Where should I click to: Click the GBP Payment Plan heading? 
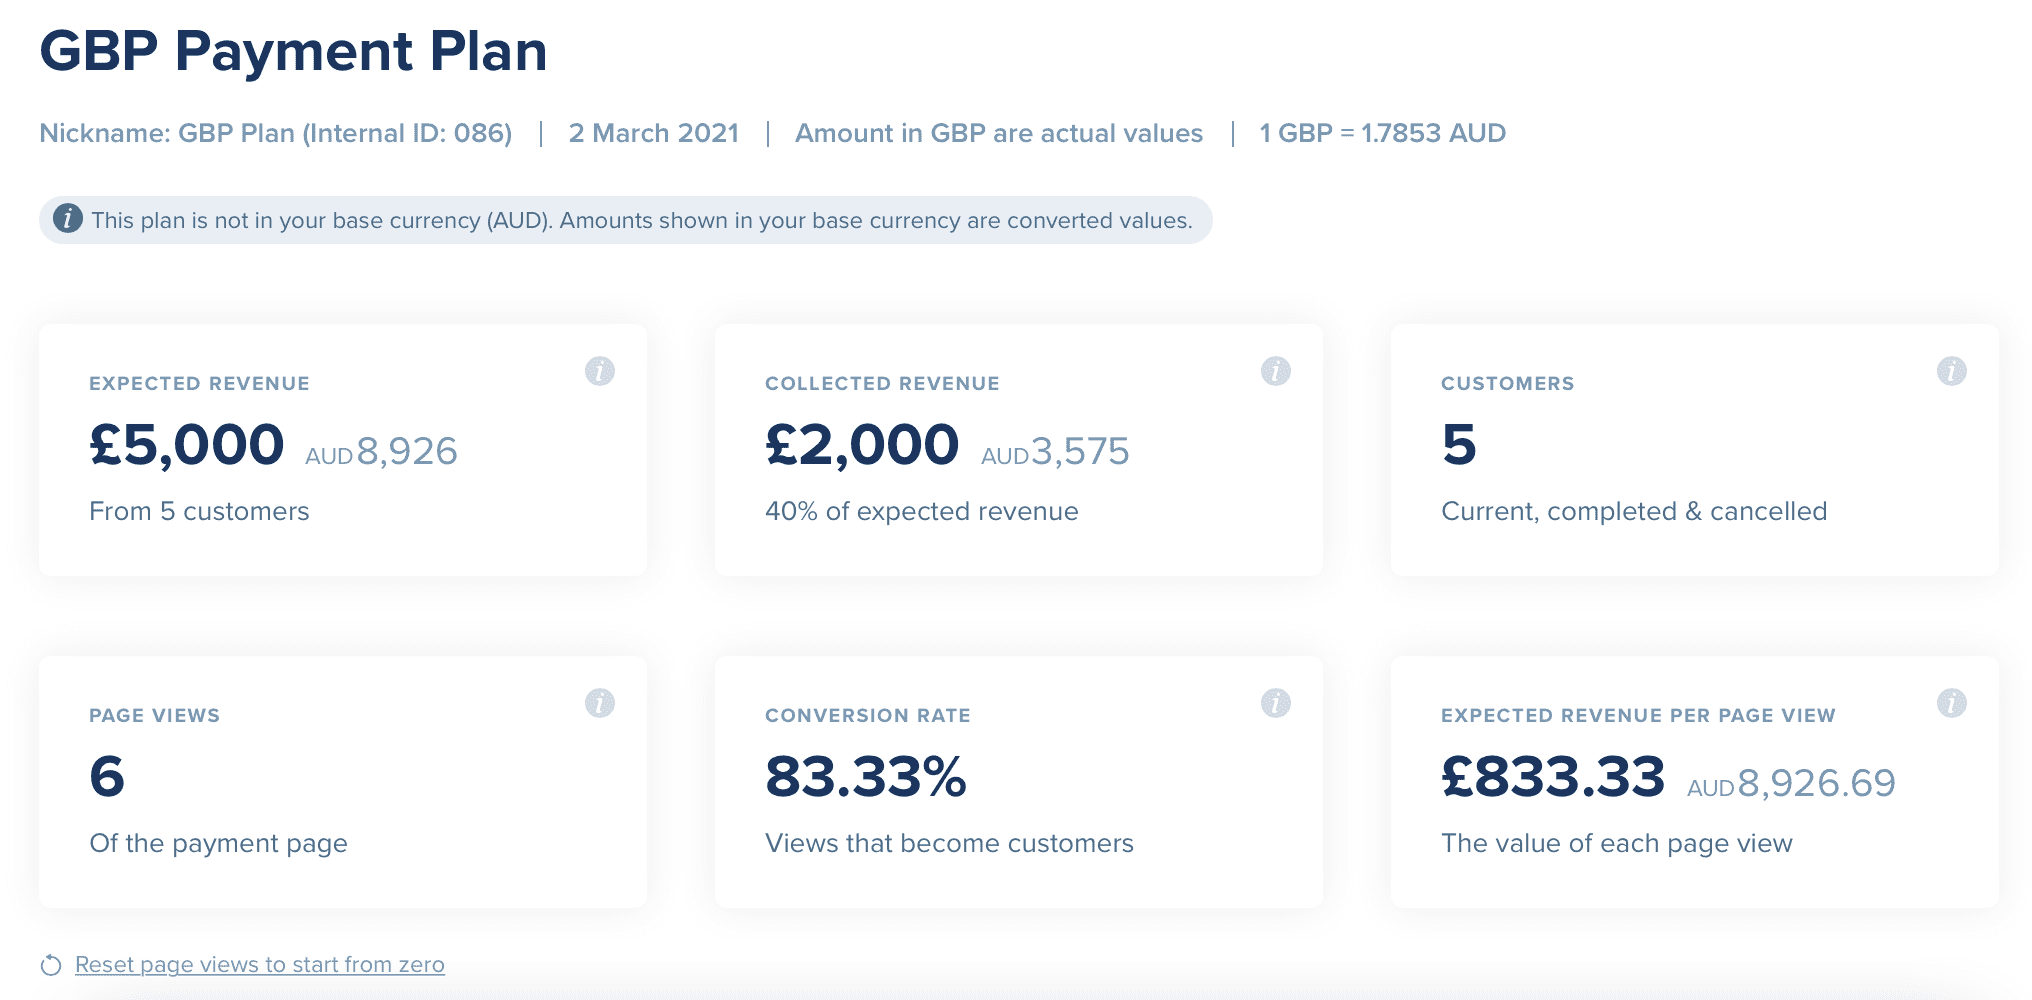[293, 51]
